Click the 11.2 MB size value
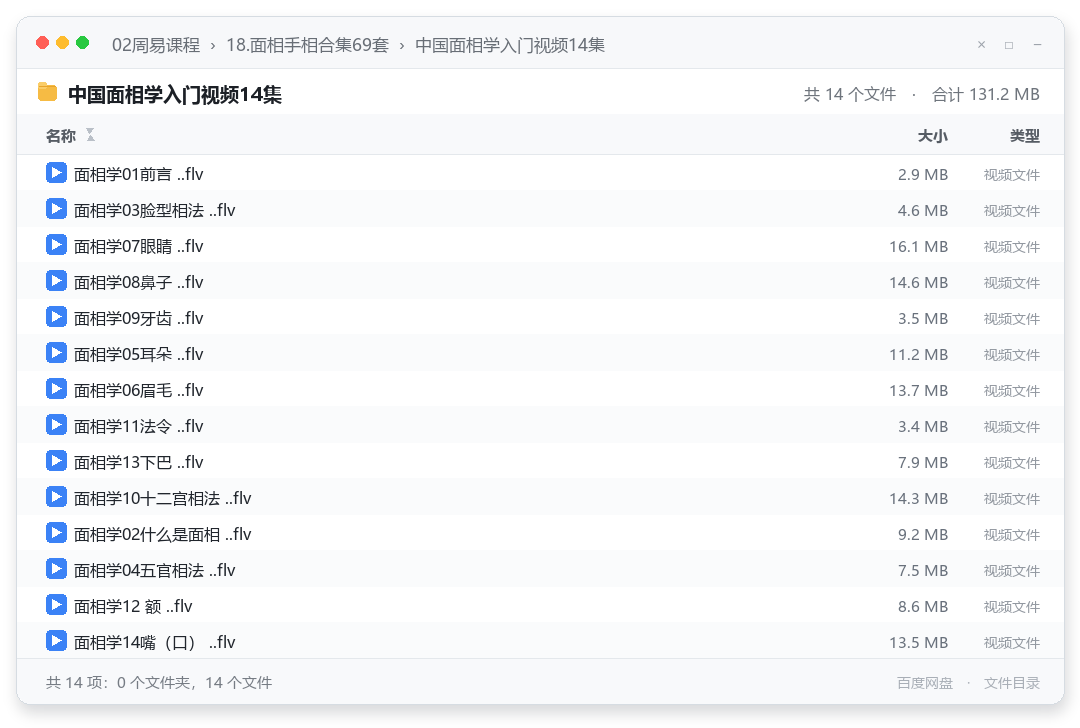Screen dimensions: 1080x728 [919, 355]
